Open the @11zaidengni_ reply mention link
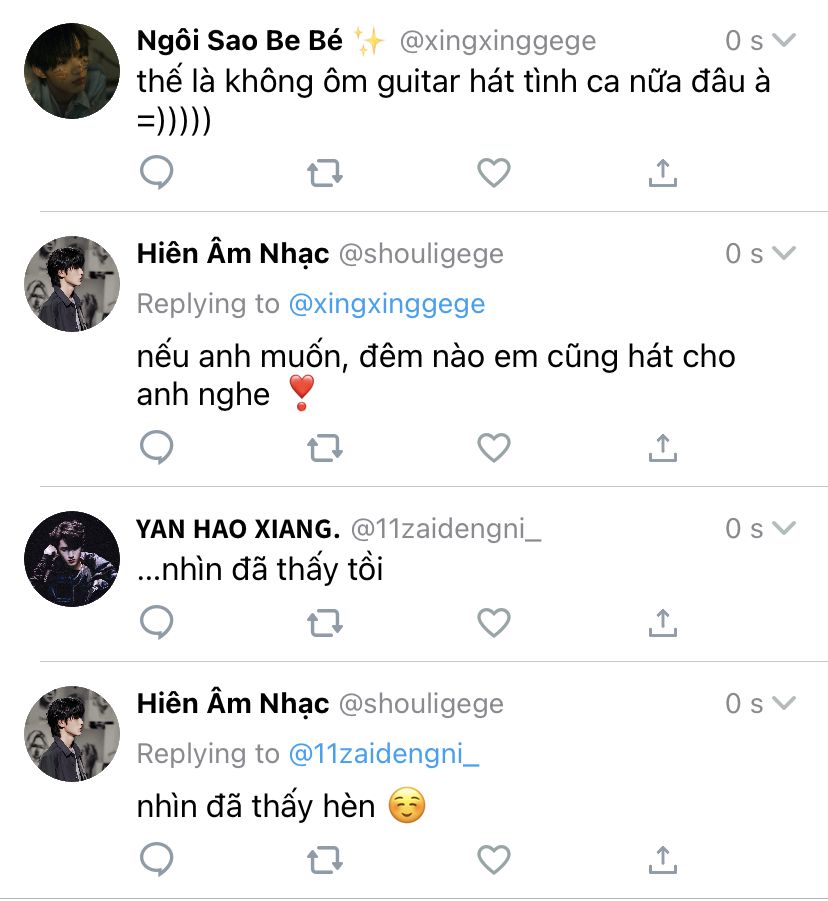The height and width of the screenshot is (901, 828). coord(384,754)
